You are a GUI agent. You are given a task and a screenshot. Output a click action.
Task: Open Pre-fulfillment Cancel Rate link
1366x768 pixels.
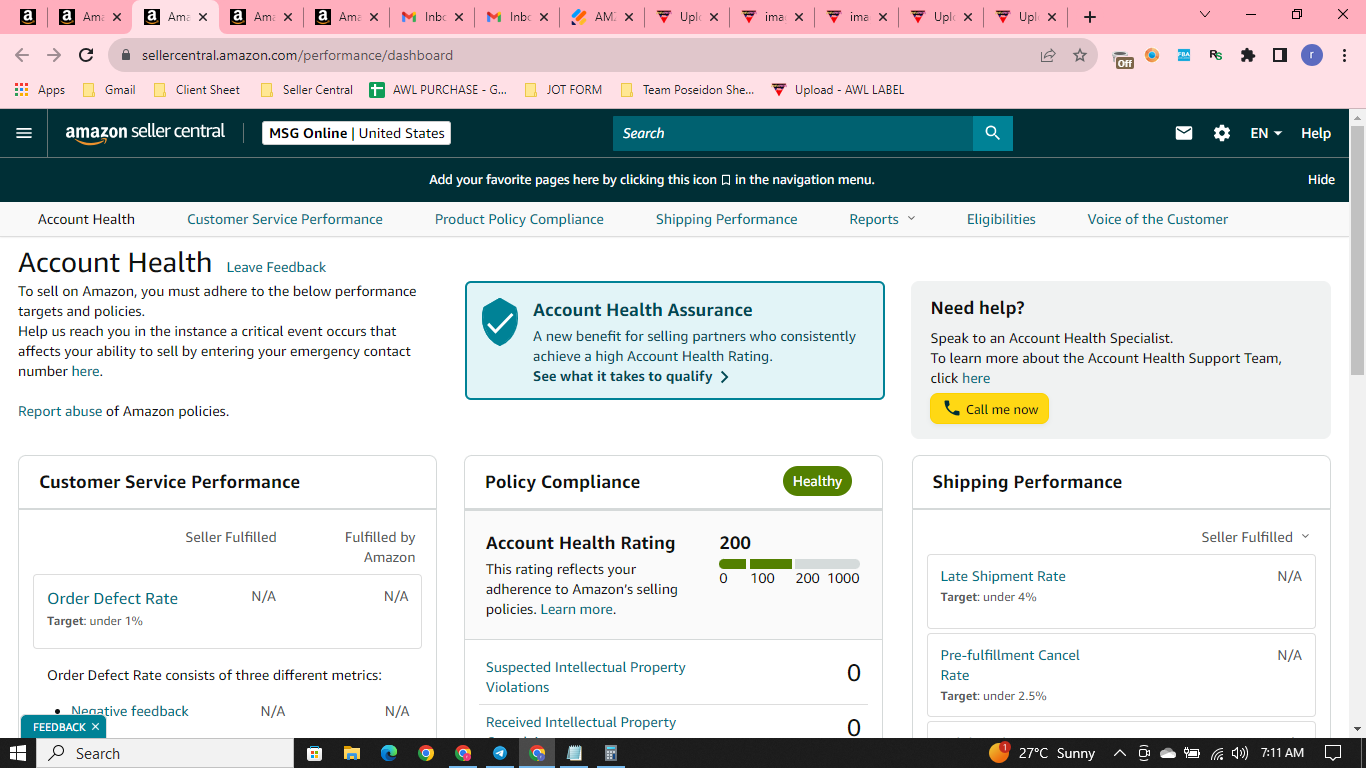(1010, 665)
